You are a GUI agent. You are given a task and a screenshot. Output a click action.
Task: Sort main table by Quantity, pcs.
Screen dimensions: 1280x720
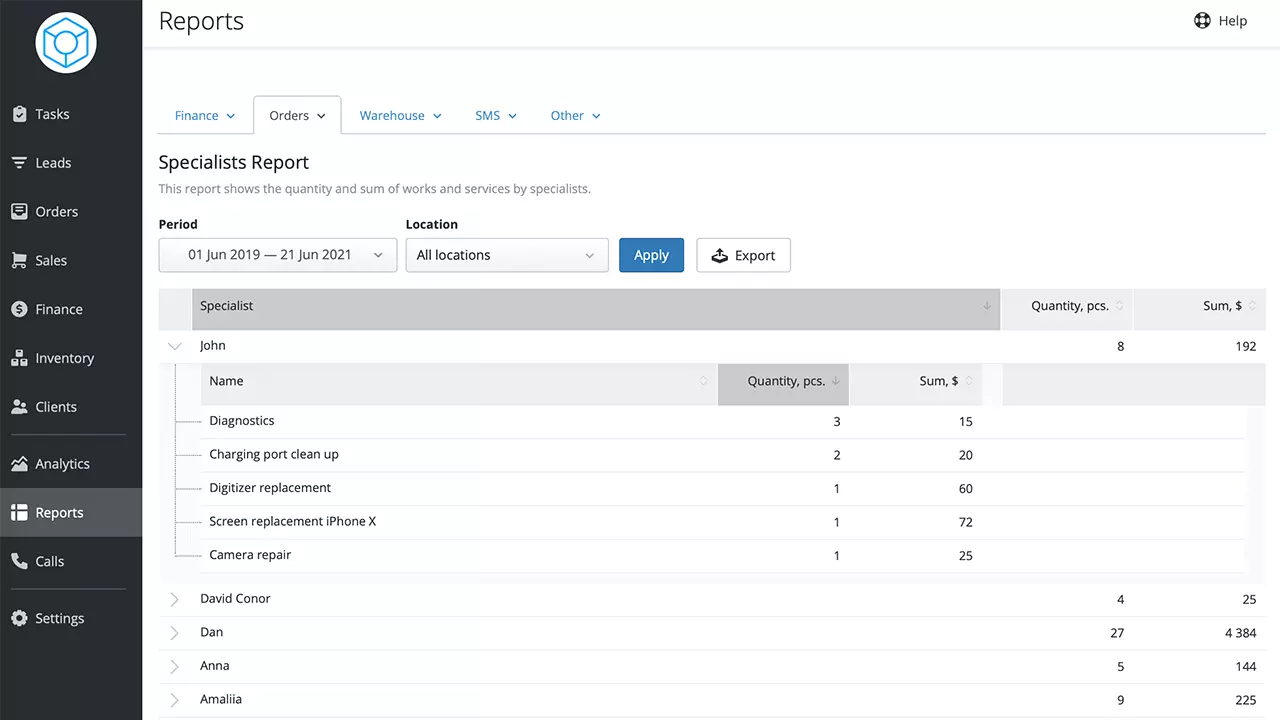(x=1067, y=309)
